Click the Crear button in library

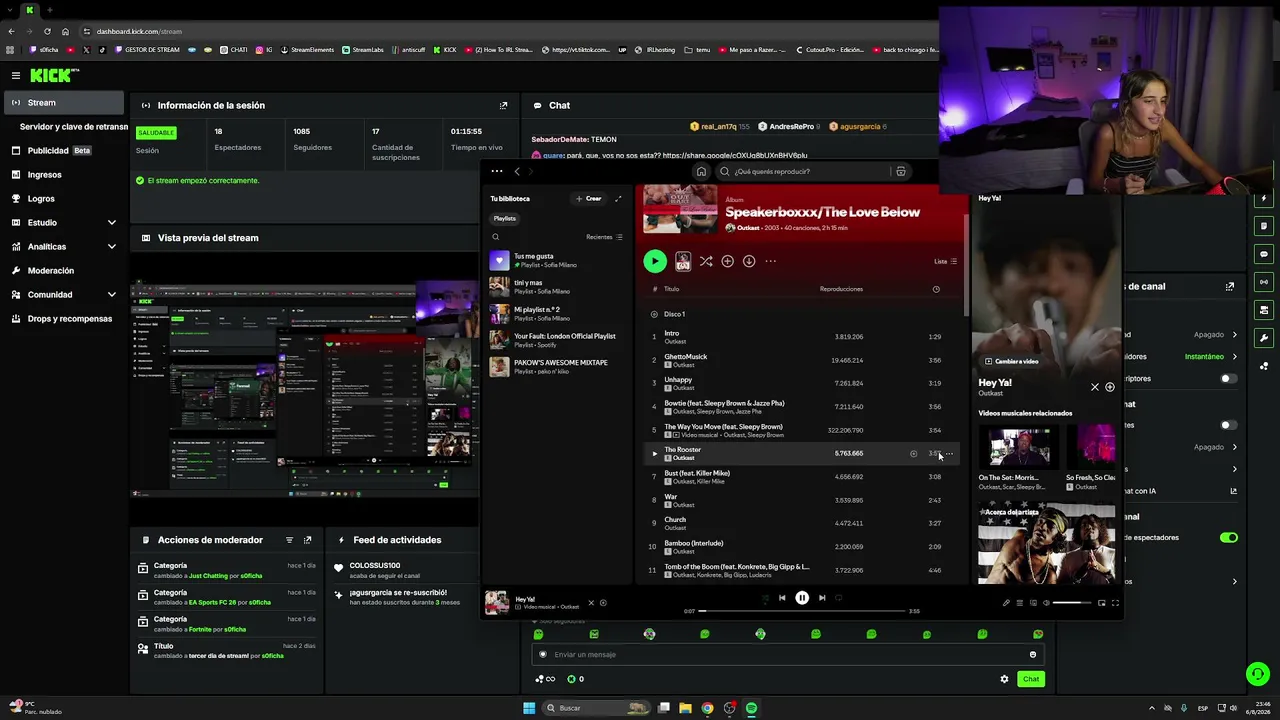(x=589, y=198)
